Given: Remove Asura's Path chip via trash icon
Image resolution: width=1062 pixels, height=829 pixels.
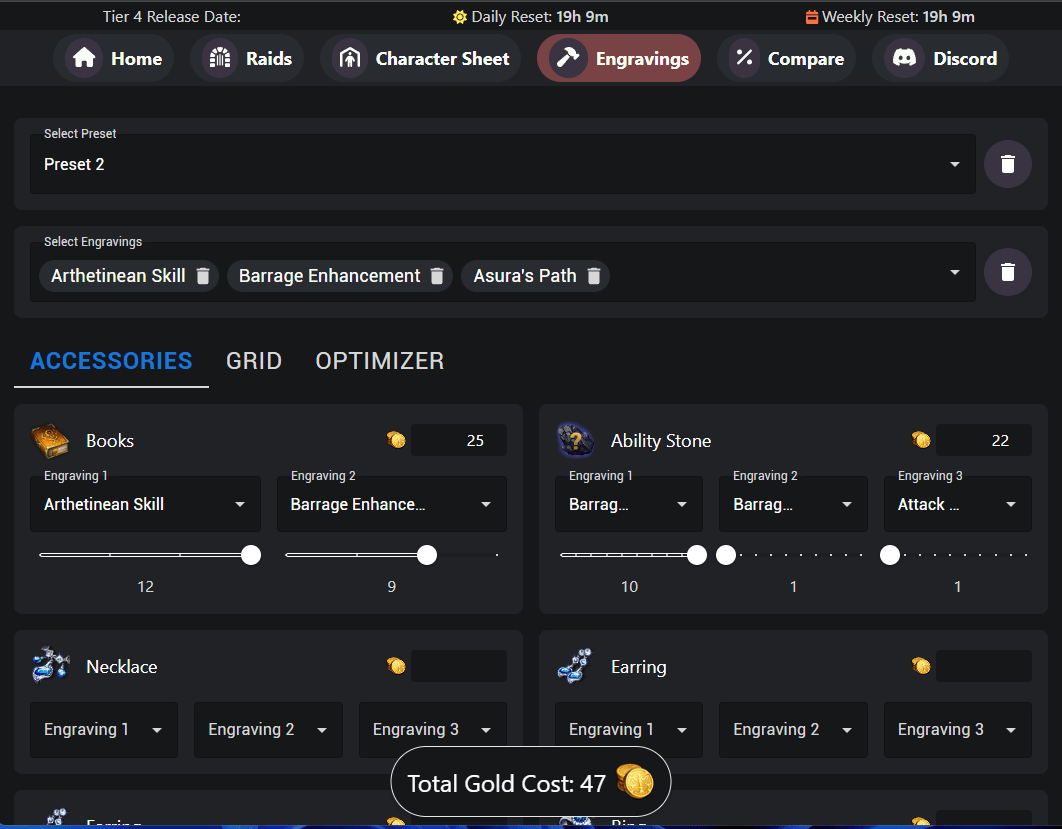Looking at the screenshot, I should point(594,276).
